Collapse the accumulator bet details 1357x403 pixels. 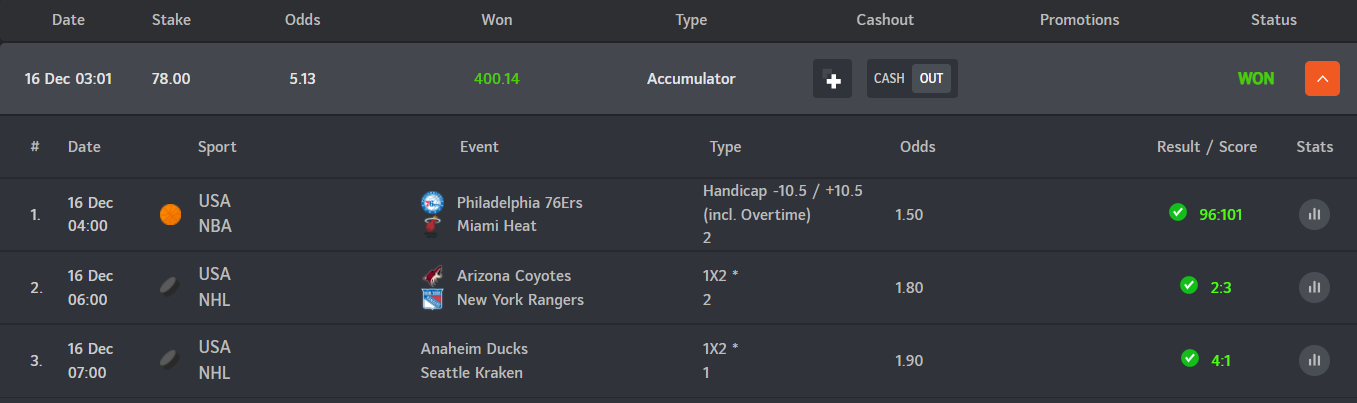coord(1322,79)
